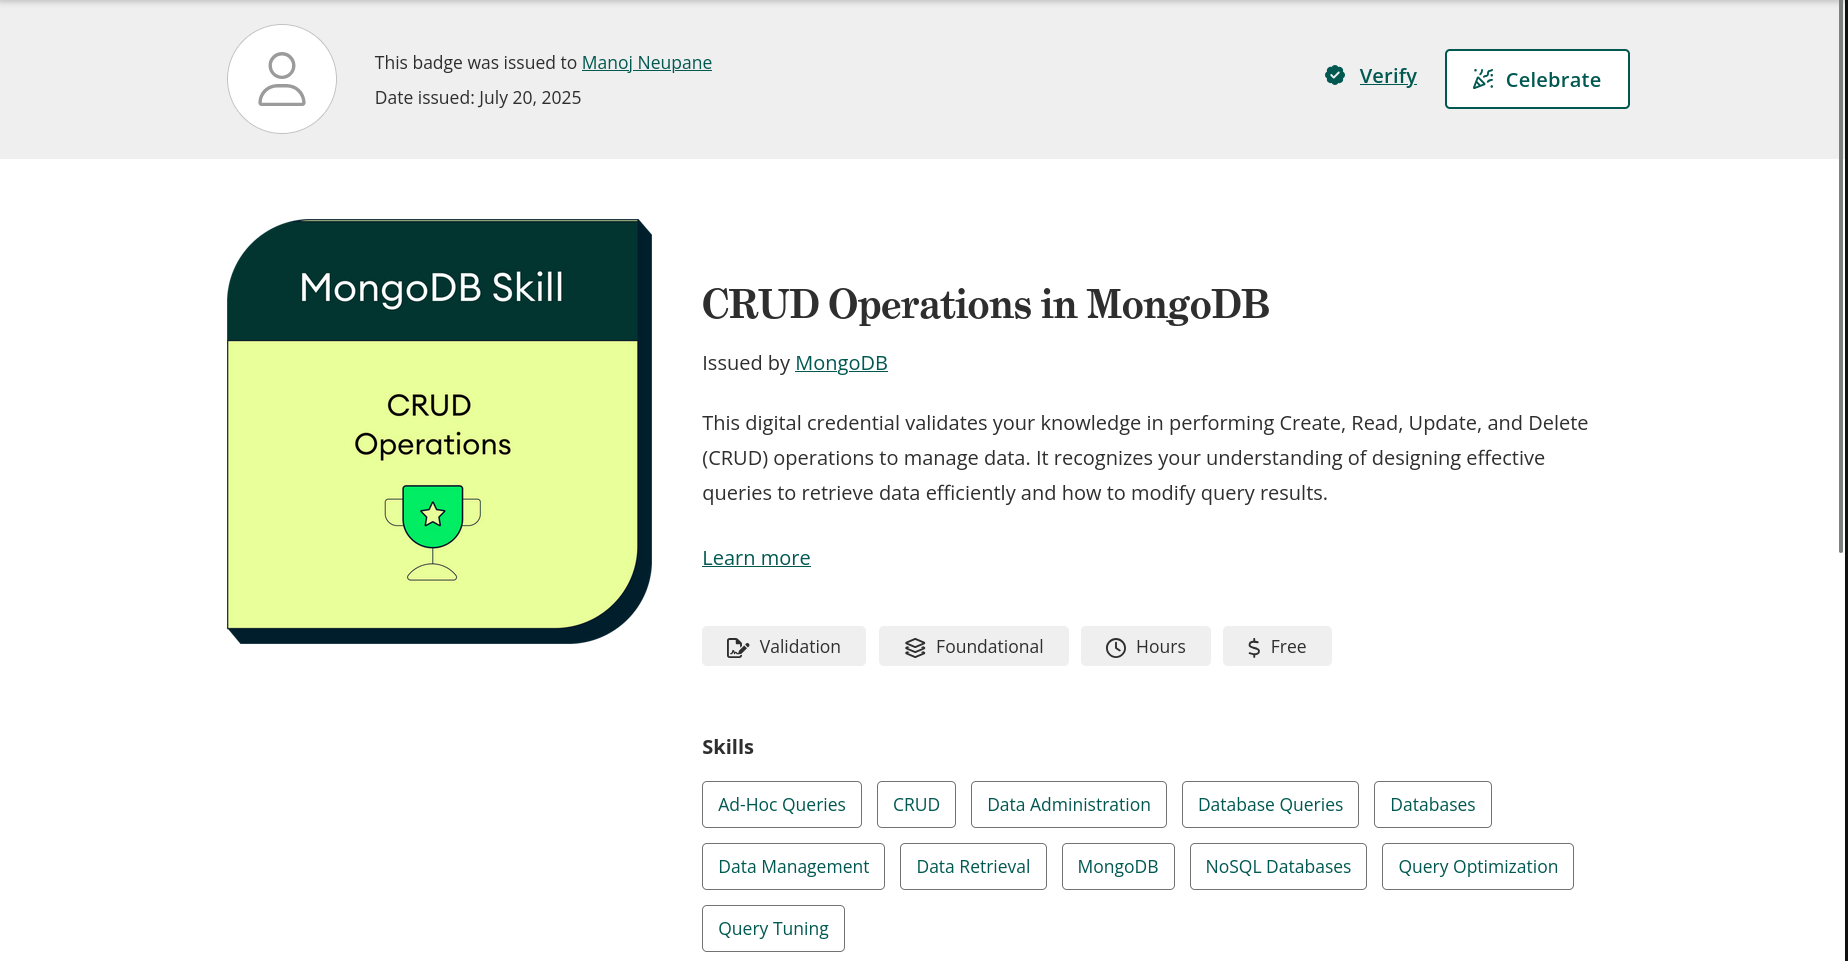
Task: Open the MongoDB issuer link
Action: coord(841,363)
